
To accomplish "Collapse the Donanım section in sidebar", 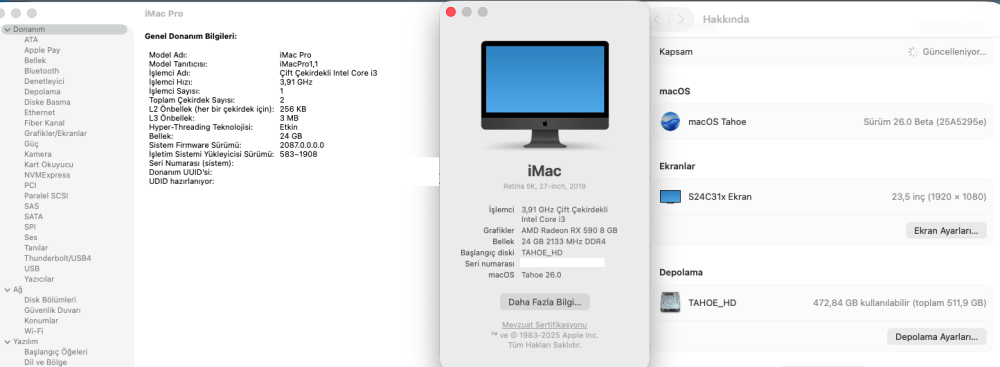I will [6, 29].
